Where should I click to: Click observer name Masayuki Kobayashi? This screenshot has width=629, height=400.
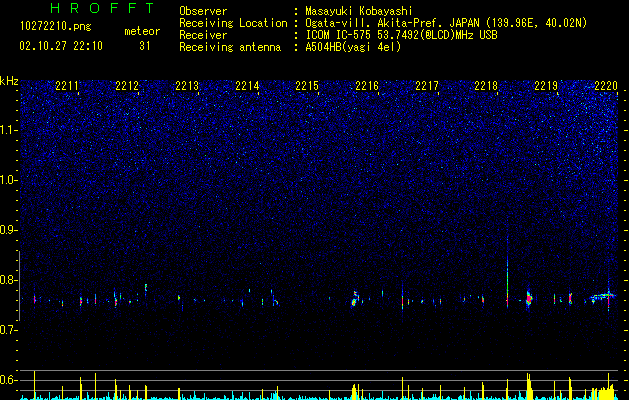click(359, 11)
